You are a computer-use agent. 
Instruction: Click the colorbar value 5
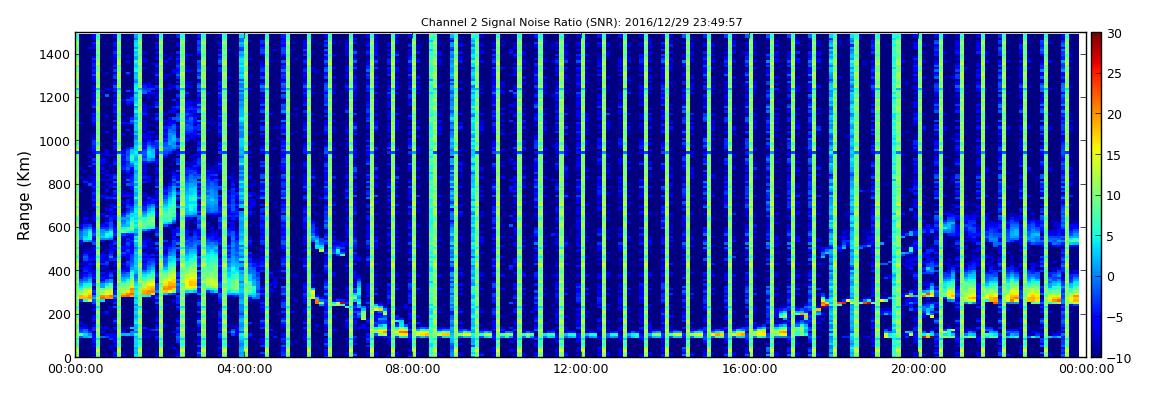[1111, 236]
